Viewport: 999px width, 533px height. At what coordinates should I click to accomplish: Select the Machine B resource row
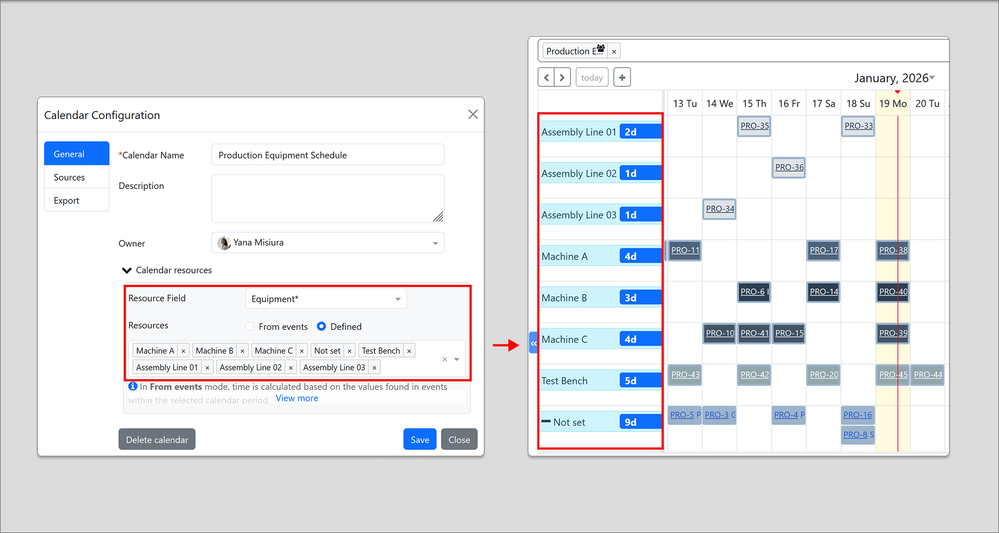click(601, 297)
